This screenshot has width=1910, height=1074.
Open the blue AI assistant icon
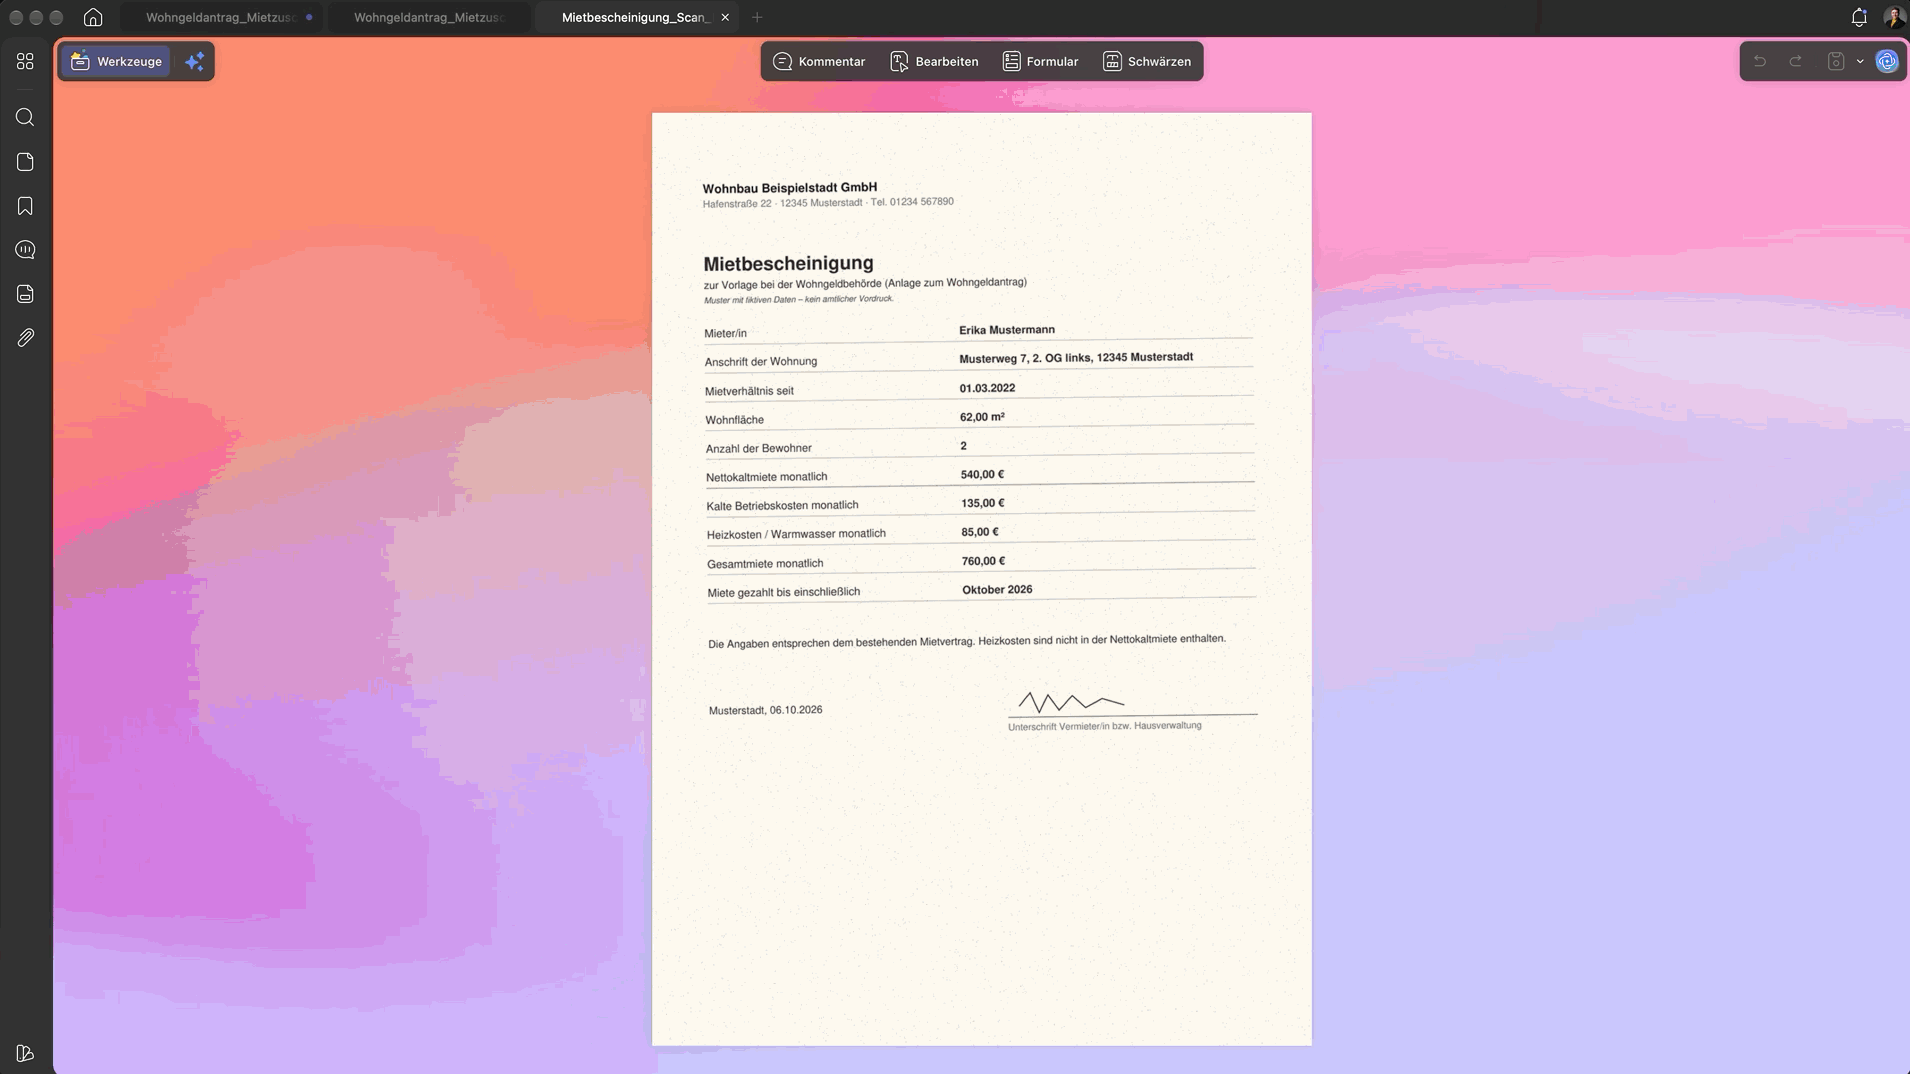point(1886,61)
